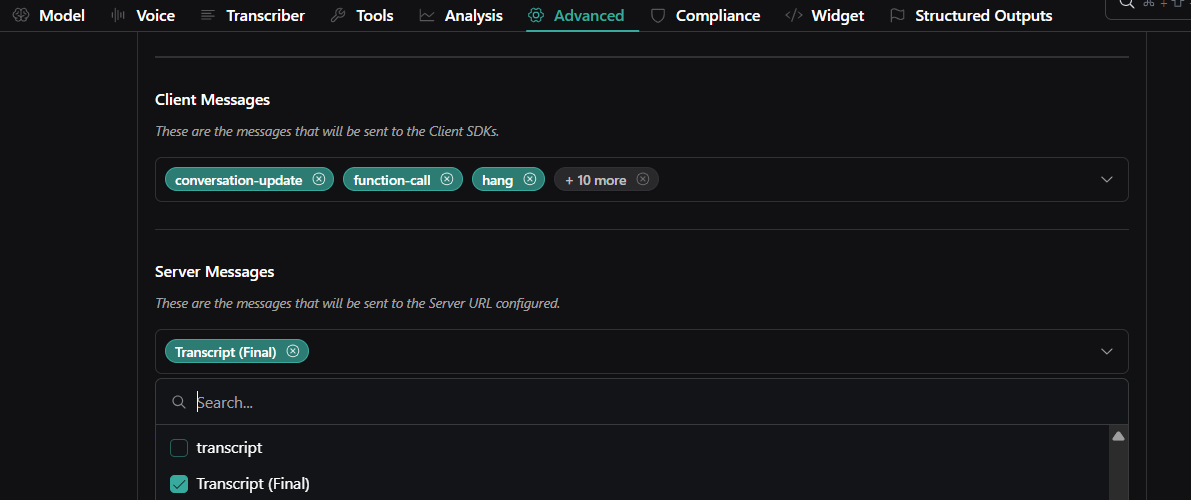Screen dimensions: 1191x500
Task: Clear the + 10 more tag
Action: click(x=643, y=179)
